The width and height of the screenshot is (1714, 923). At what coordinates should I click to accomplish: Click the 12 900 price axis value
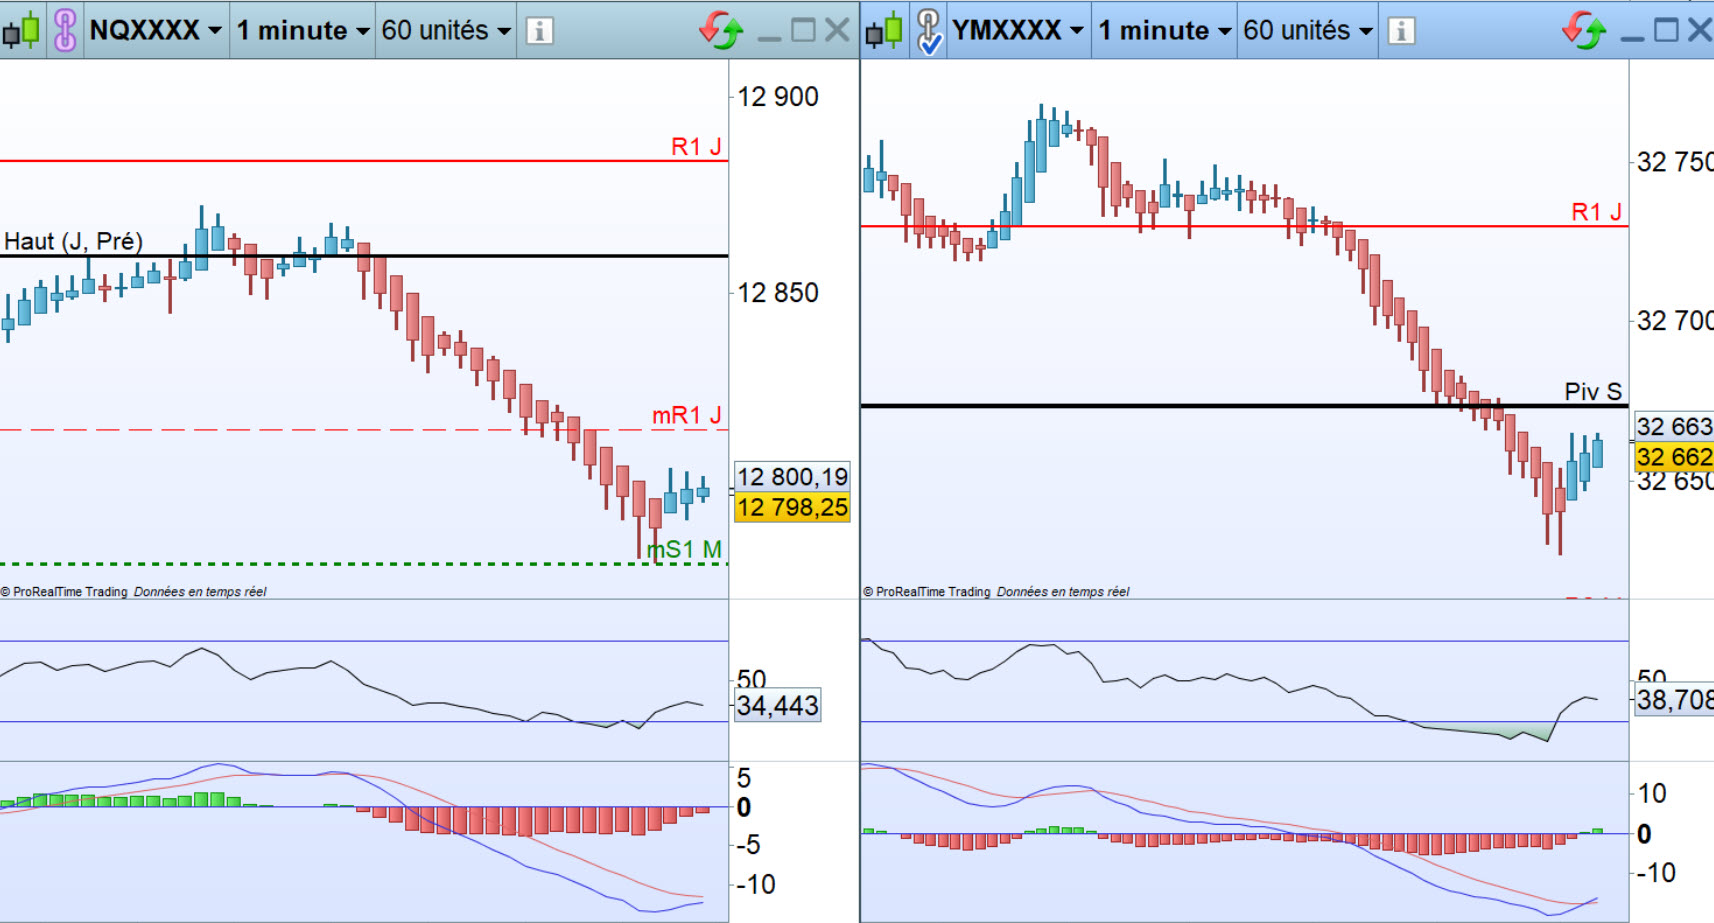(778, 97)
